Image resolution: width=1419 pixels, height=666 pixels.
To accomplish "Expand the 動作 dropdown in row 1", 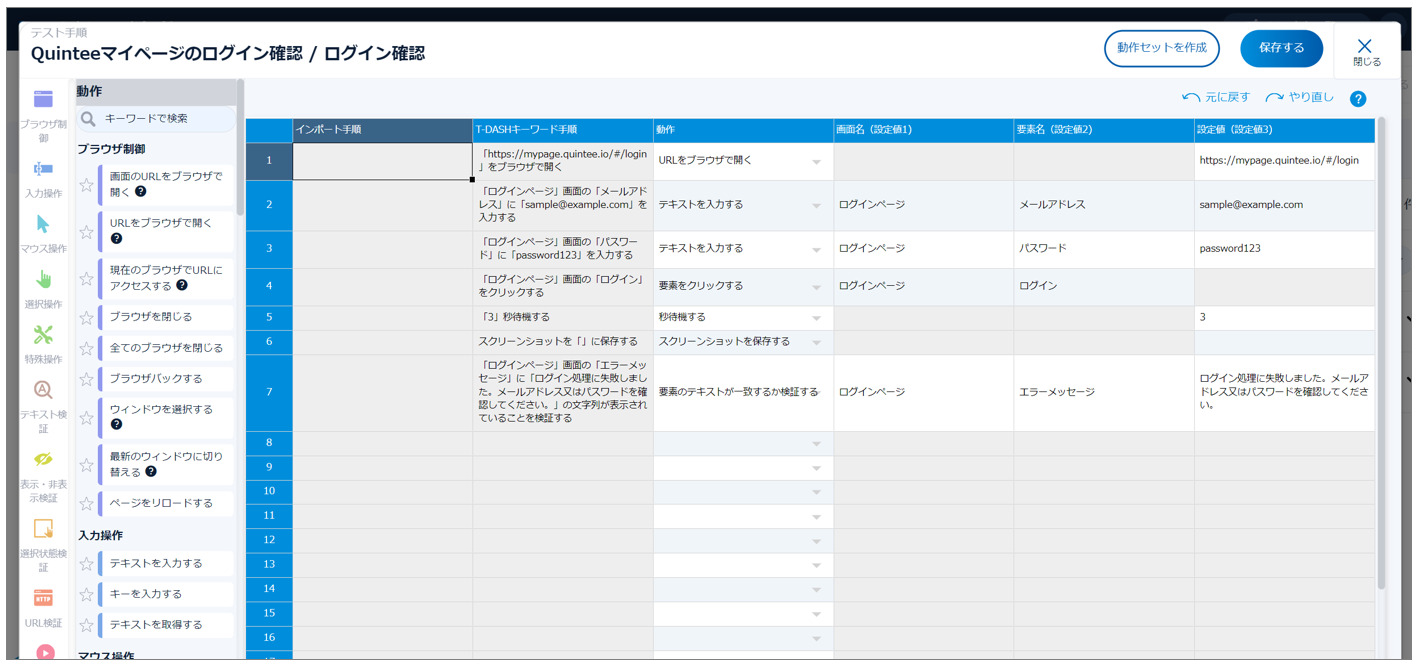I will click(x=816, y=162).
